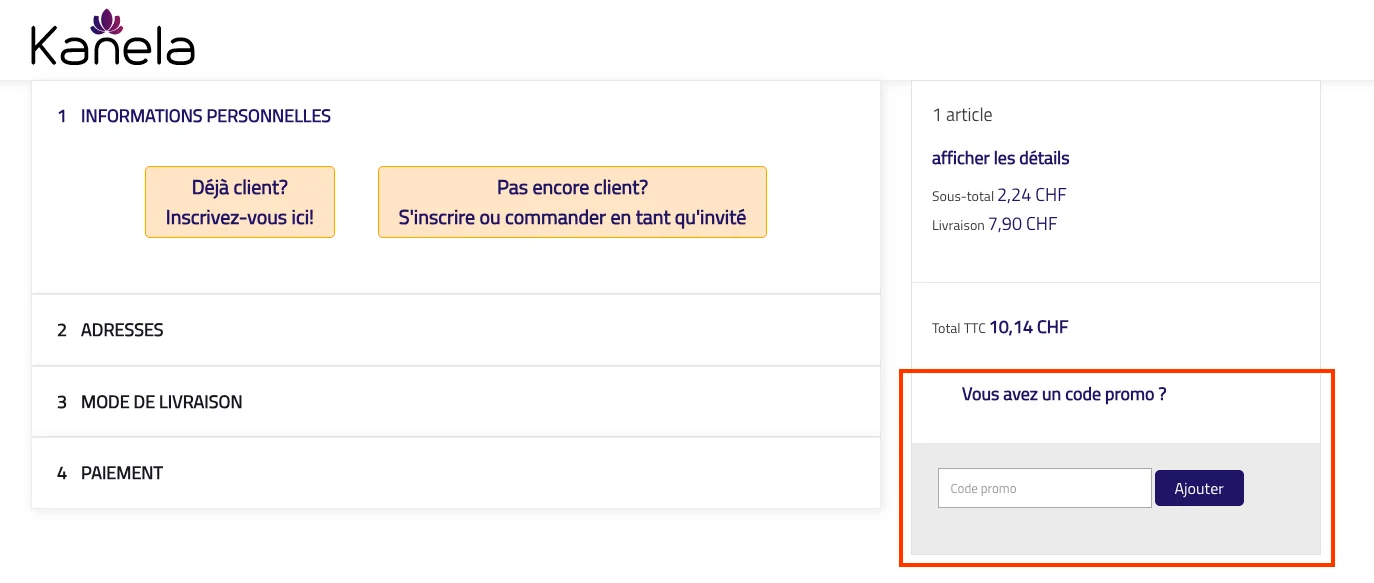This screenshot has width=1374, height=583.
Task: Show order details via "afficher les détails"
Action: coord(1000,158)
